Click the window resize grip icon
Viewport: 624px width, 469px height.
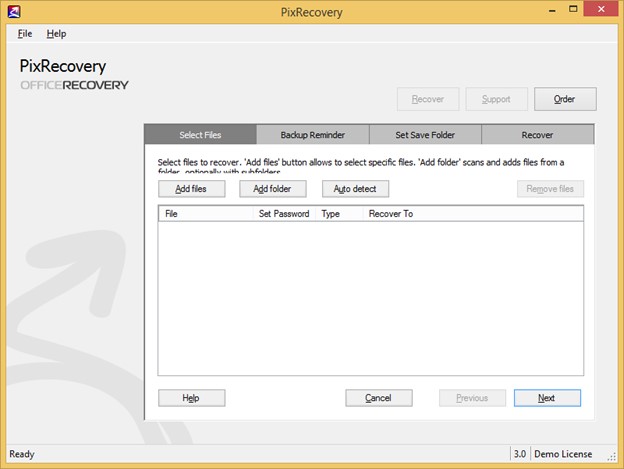612,457
